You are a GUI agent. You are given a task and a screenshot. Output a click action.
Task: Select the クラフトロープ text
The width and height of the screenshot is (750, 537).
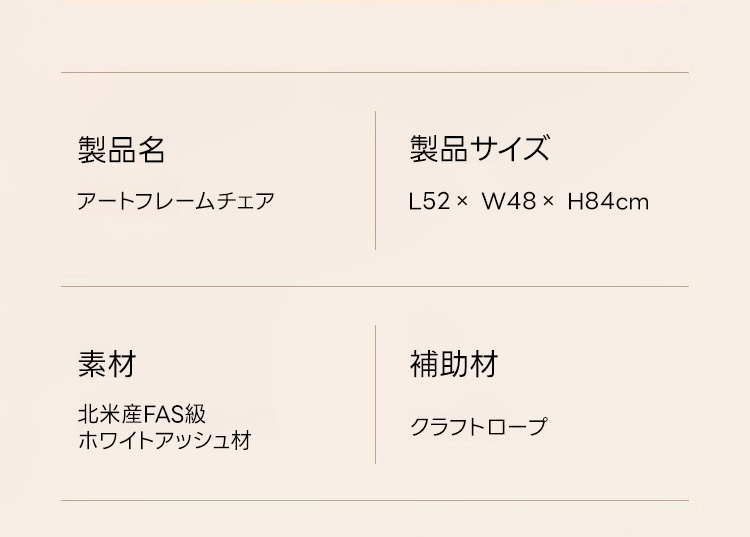(x=478, y=427)
